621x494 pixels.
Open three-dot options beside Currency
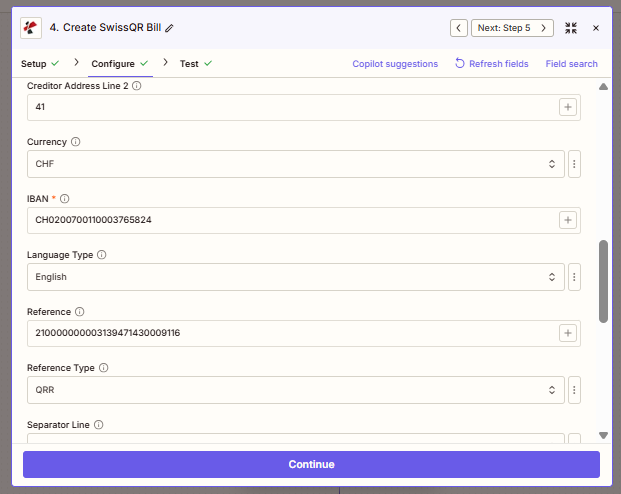pyautogui.click(x=574, y=163)
